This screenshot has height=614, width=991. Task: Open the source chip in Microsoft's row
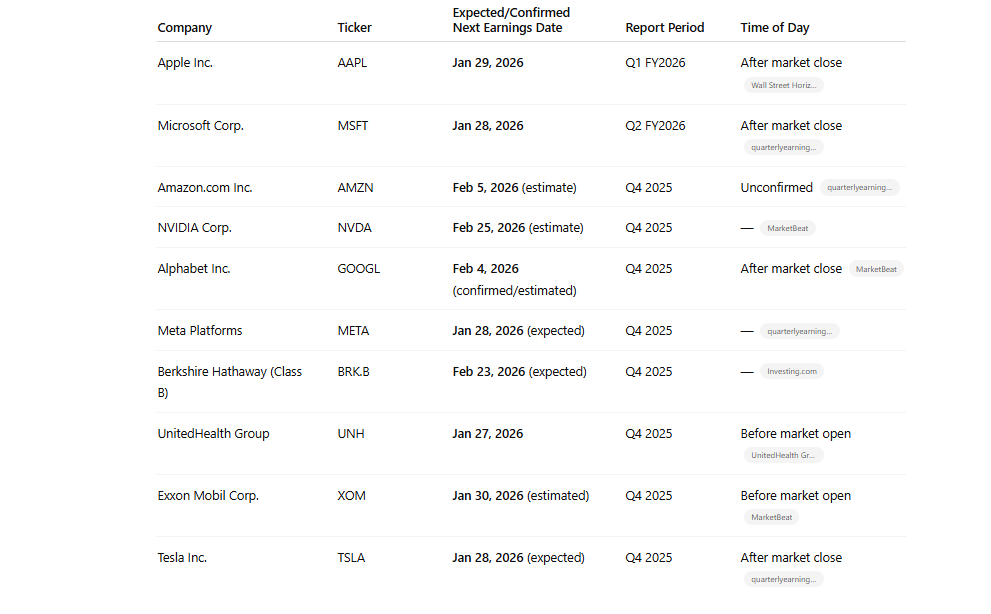pos(784,147)
